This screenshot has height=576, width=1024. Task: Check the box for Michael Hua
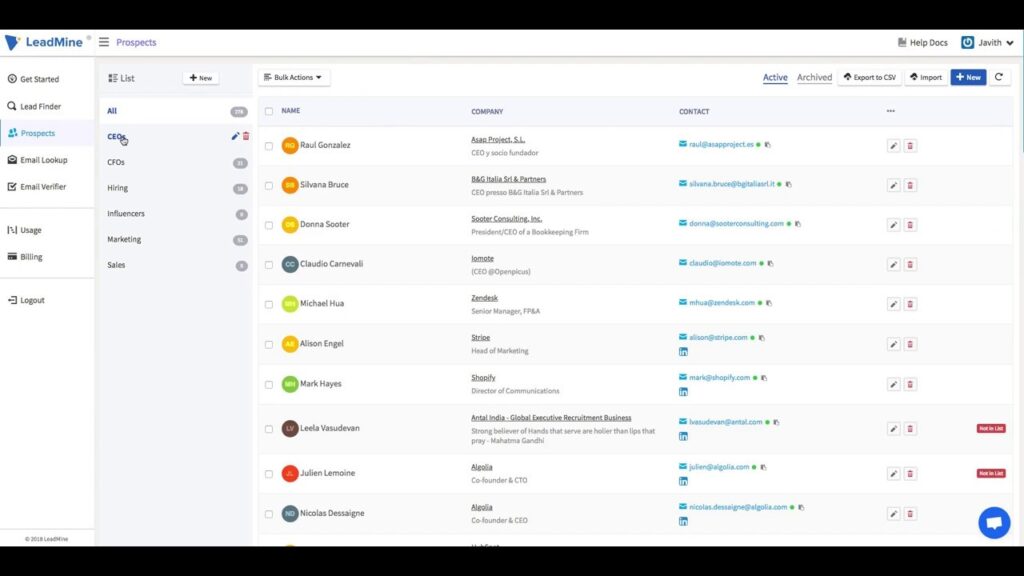click(268, 304)
